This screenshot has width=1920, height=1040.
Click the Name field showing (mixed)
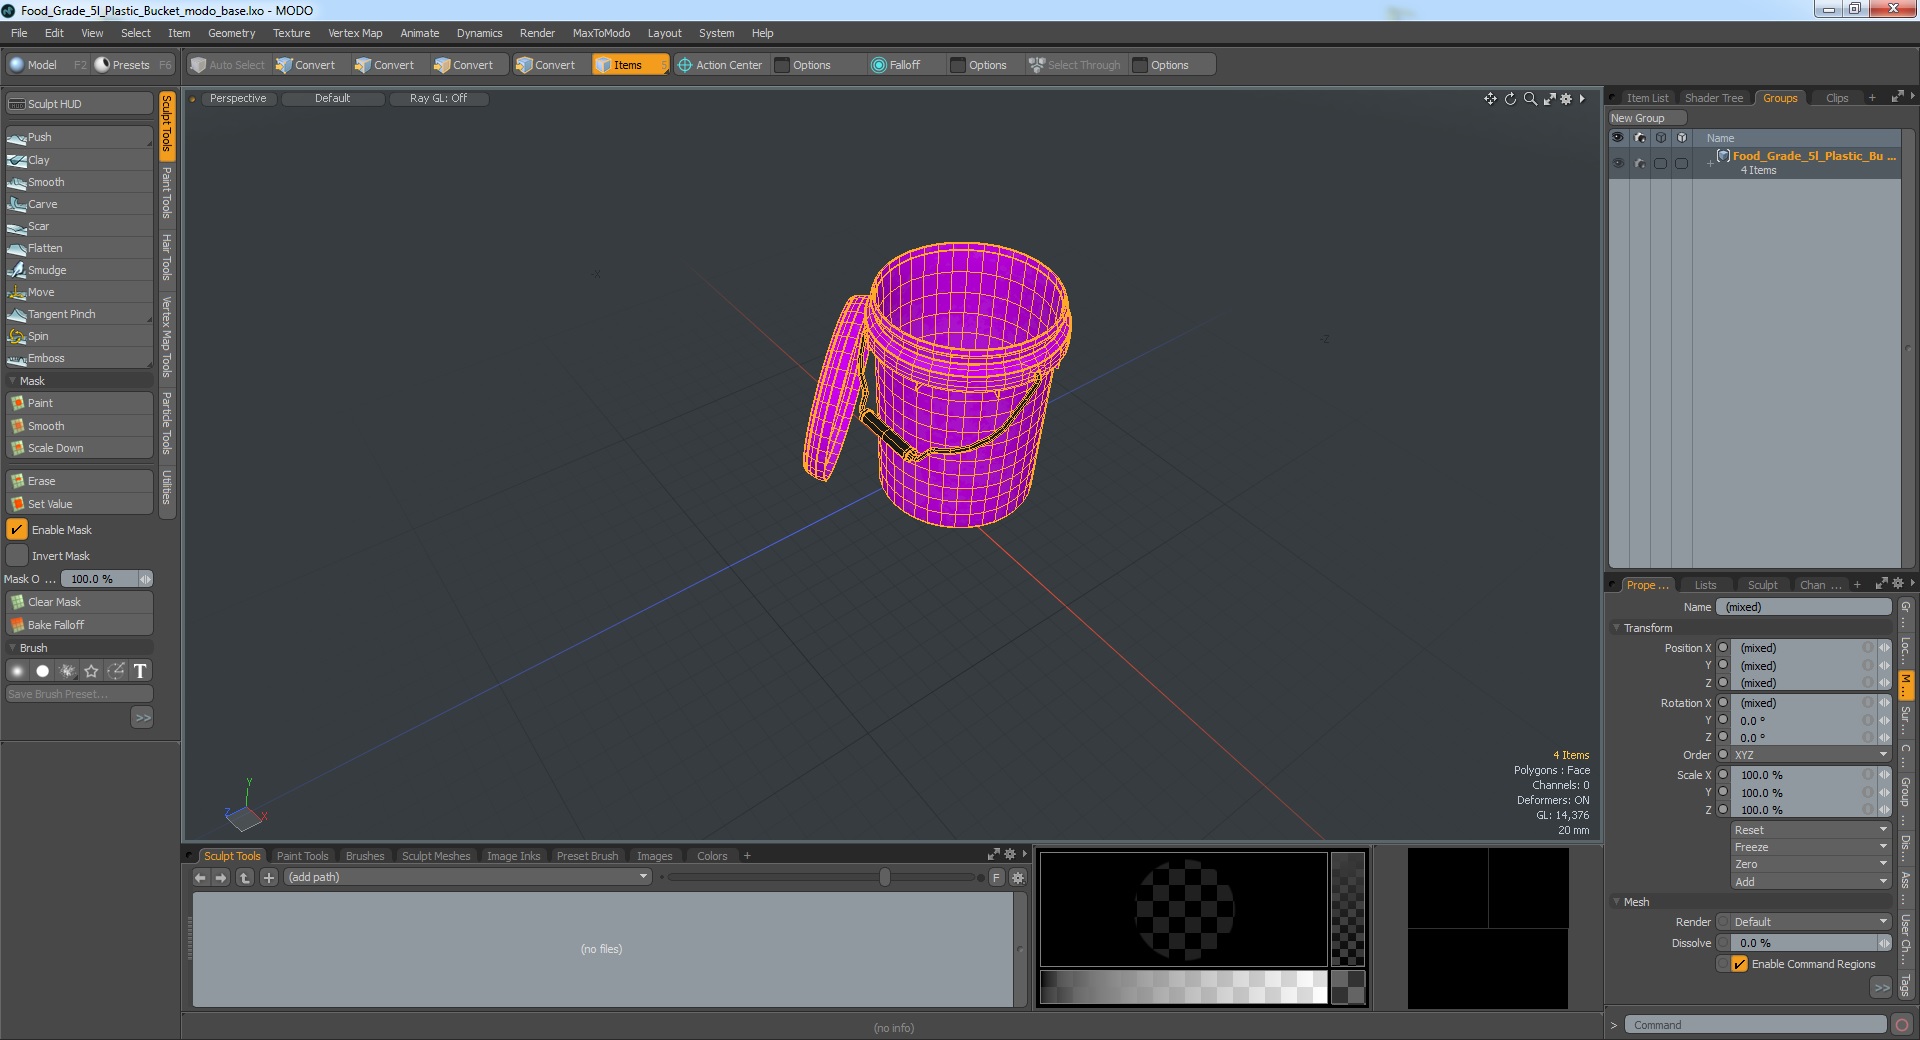click(1803, 607)
